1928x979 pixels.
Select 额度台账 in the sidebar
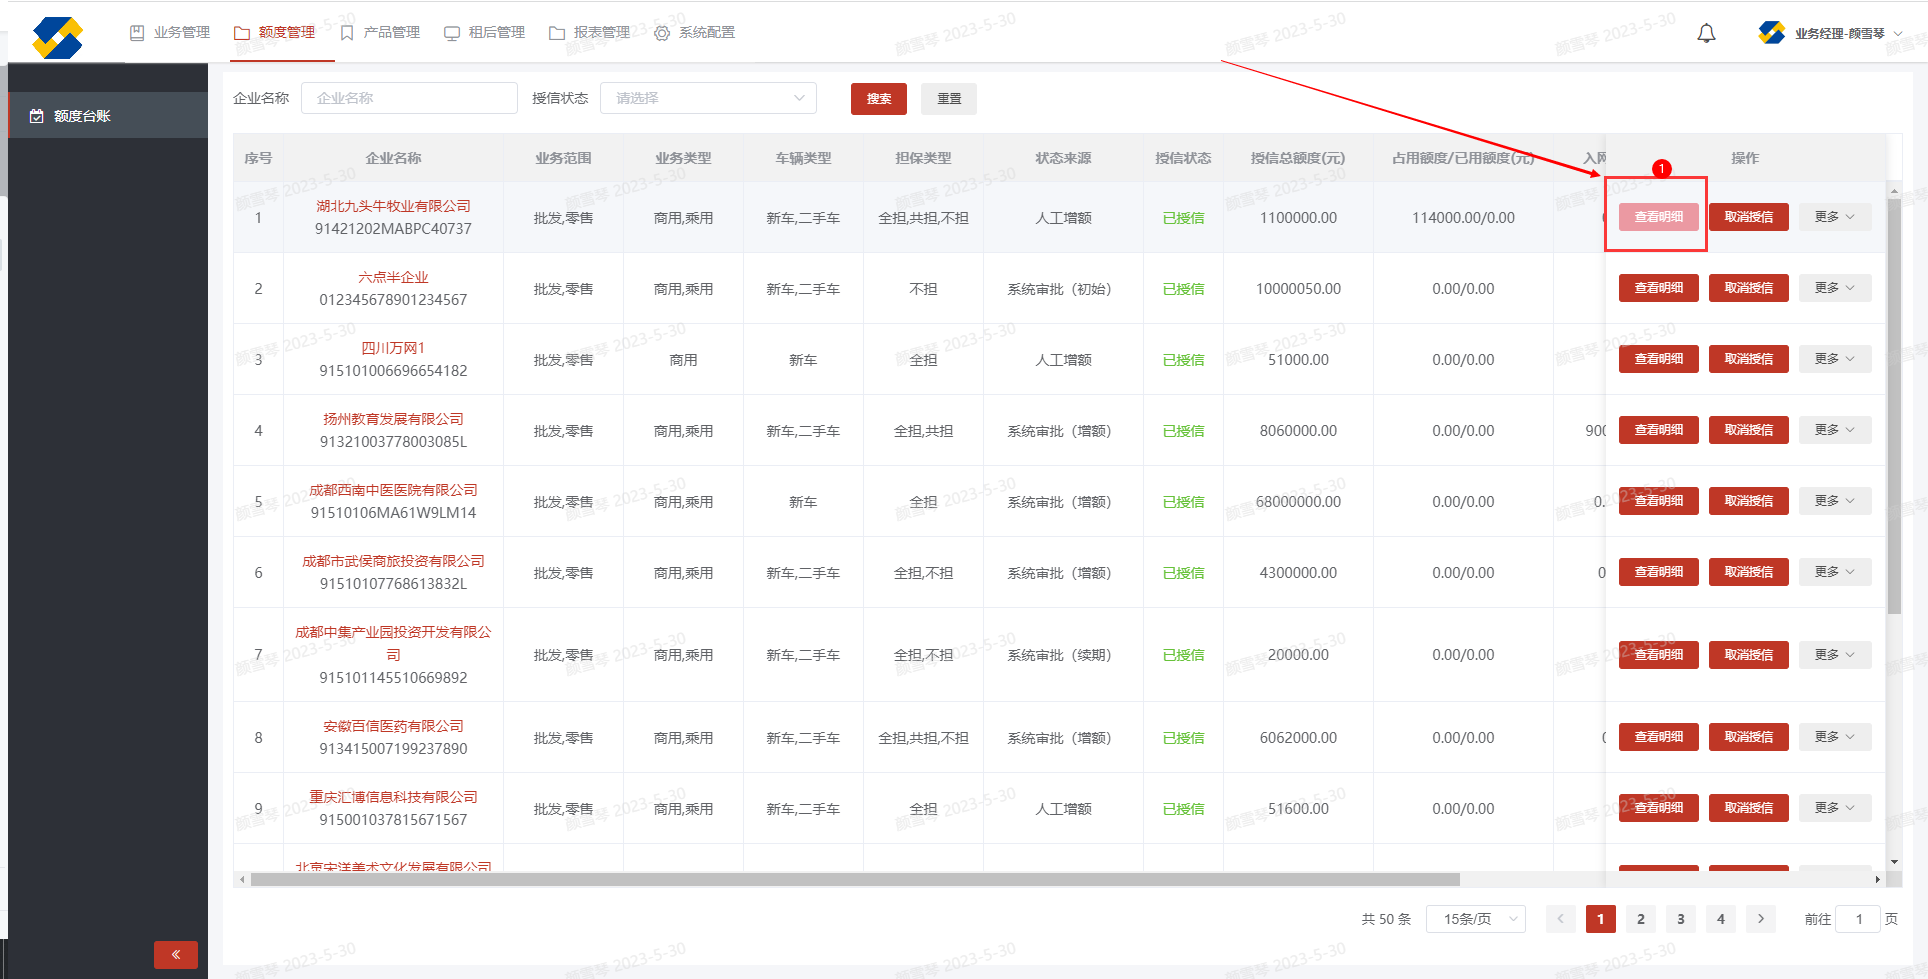tap(82, 116)
